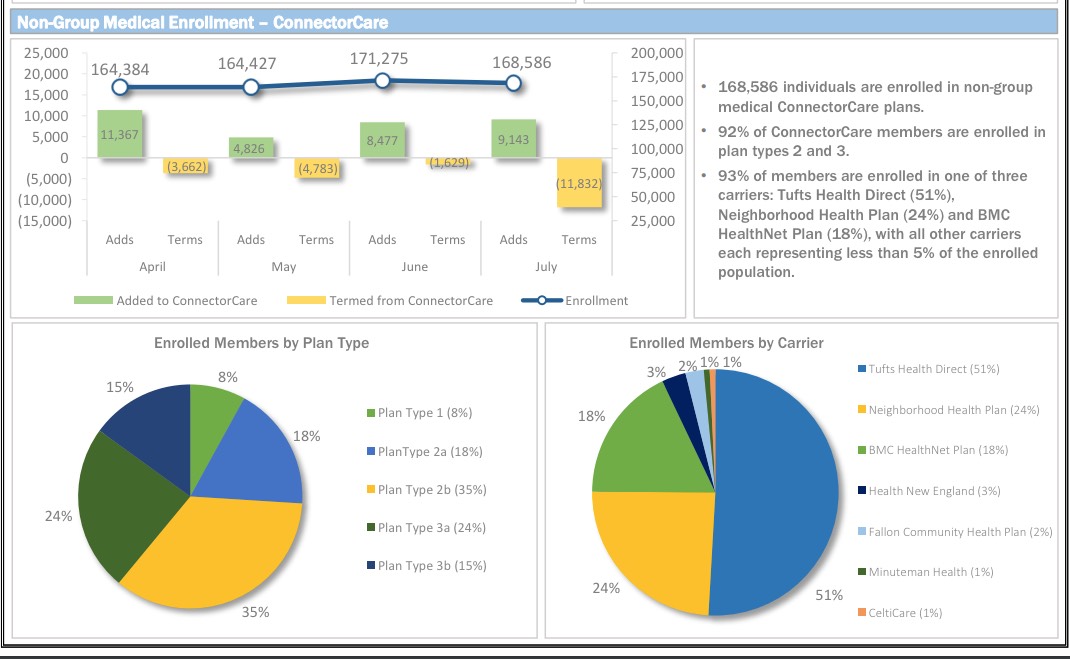The height and width of the screenshot is (659, 1070).
Task: Select the Enrollment line legend marker
Action: pos(542,300)
